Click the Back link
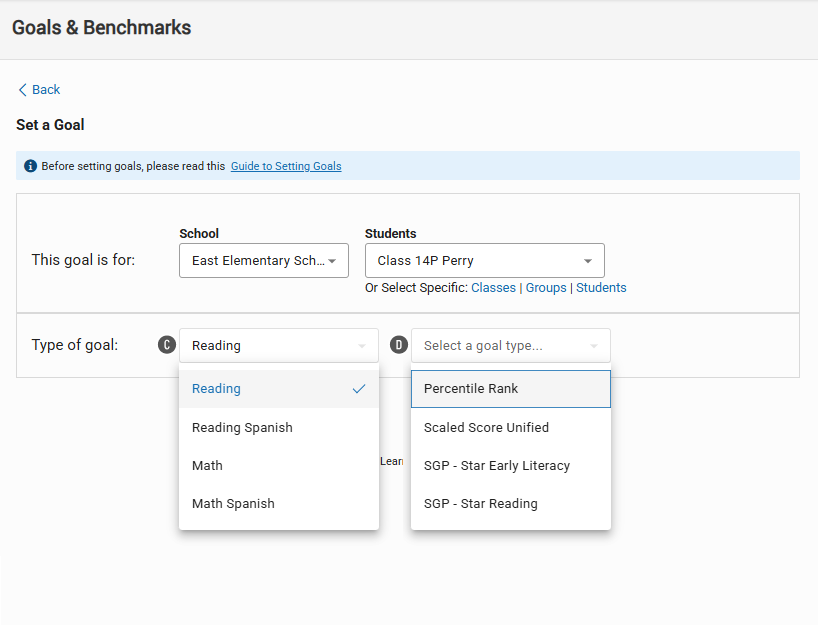The image size is (818, 625). point(43,89)
